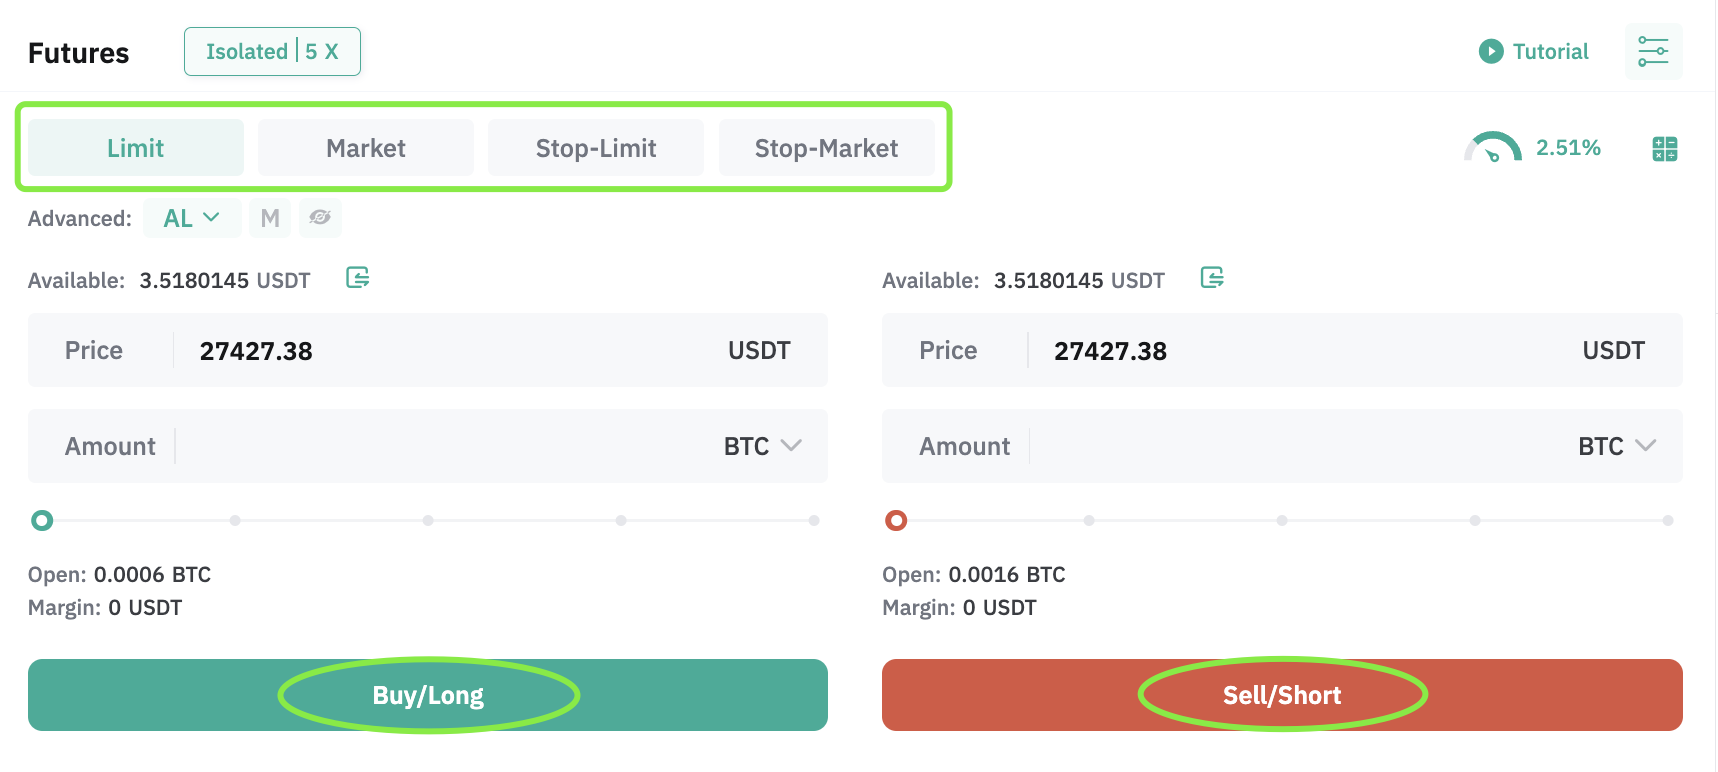Open BTC unit dropdown in sell Amount
Viewport: 1718px width, 772px height.
1617,446
